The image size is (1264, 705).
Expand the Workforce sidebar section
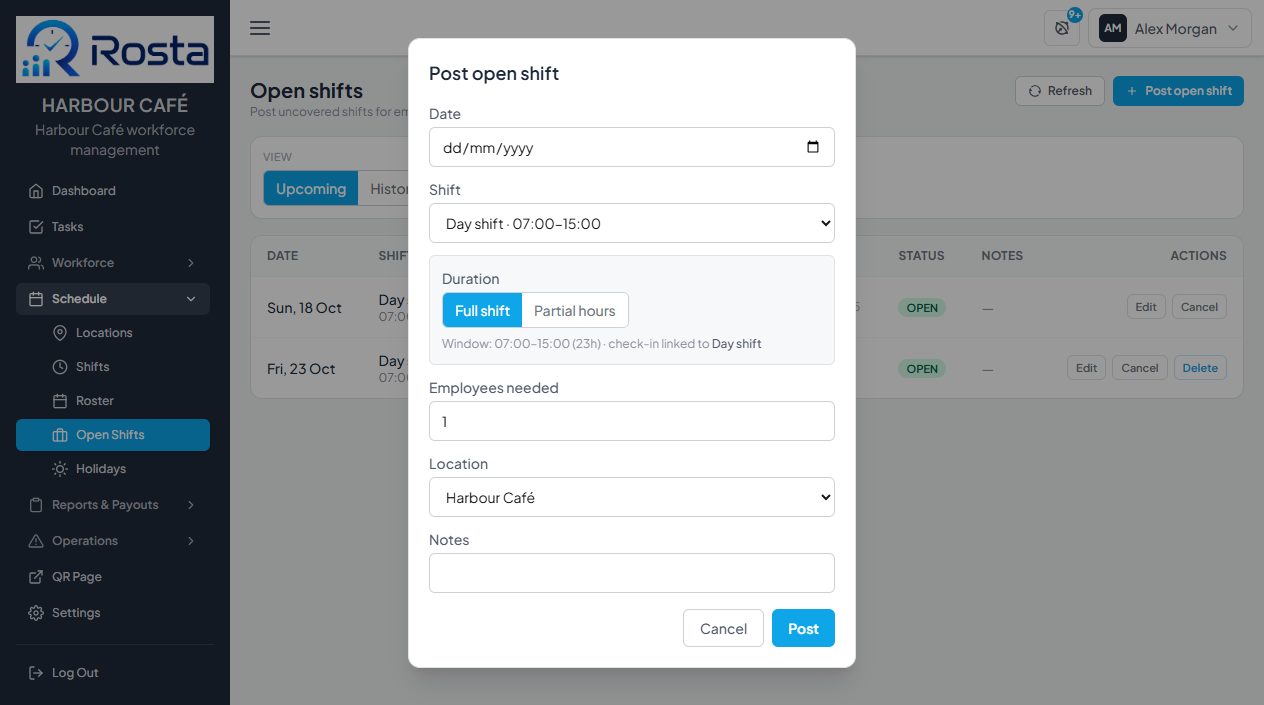tap(113, 263)
